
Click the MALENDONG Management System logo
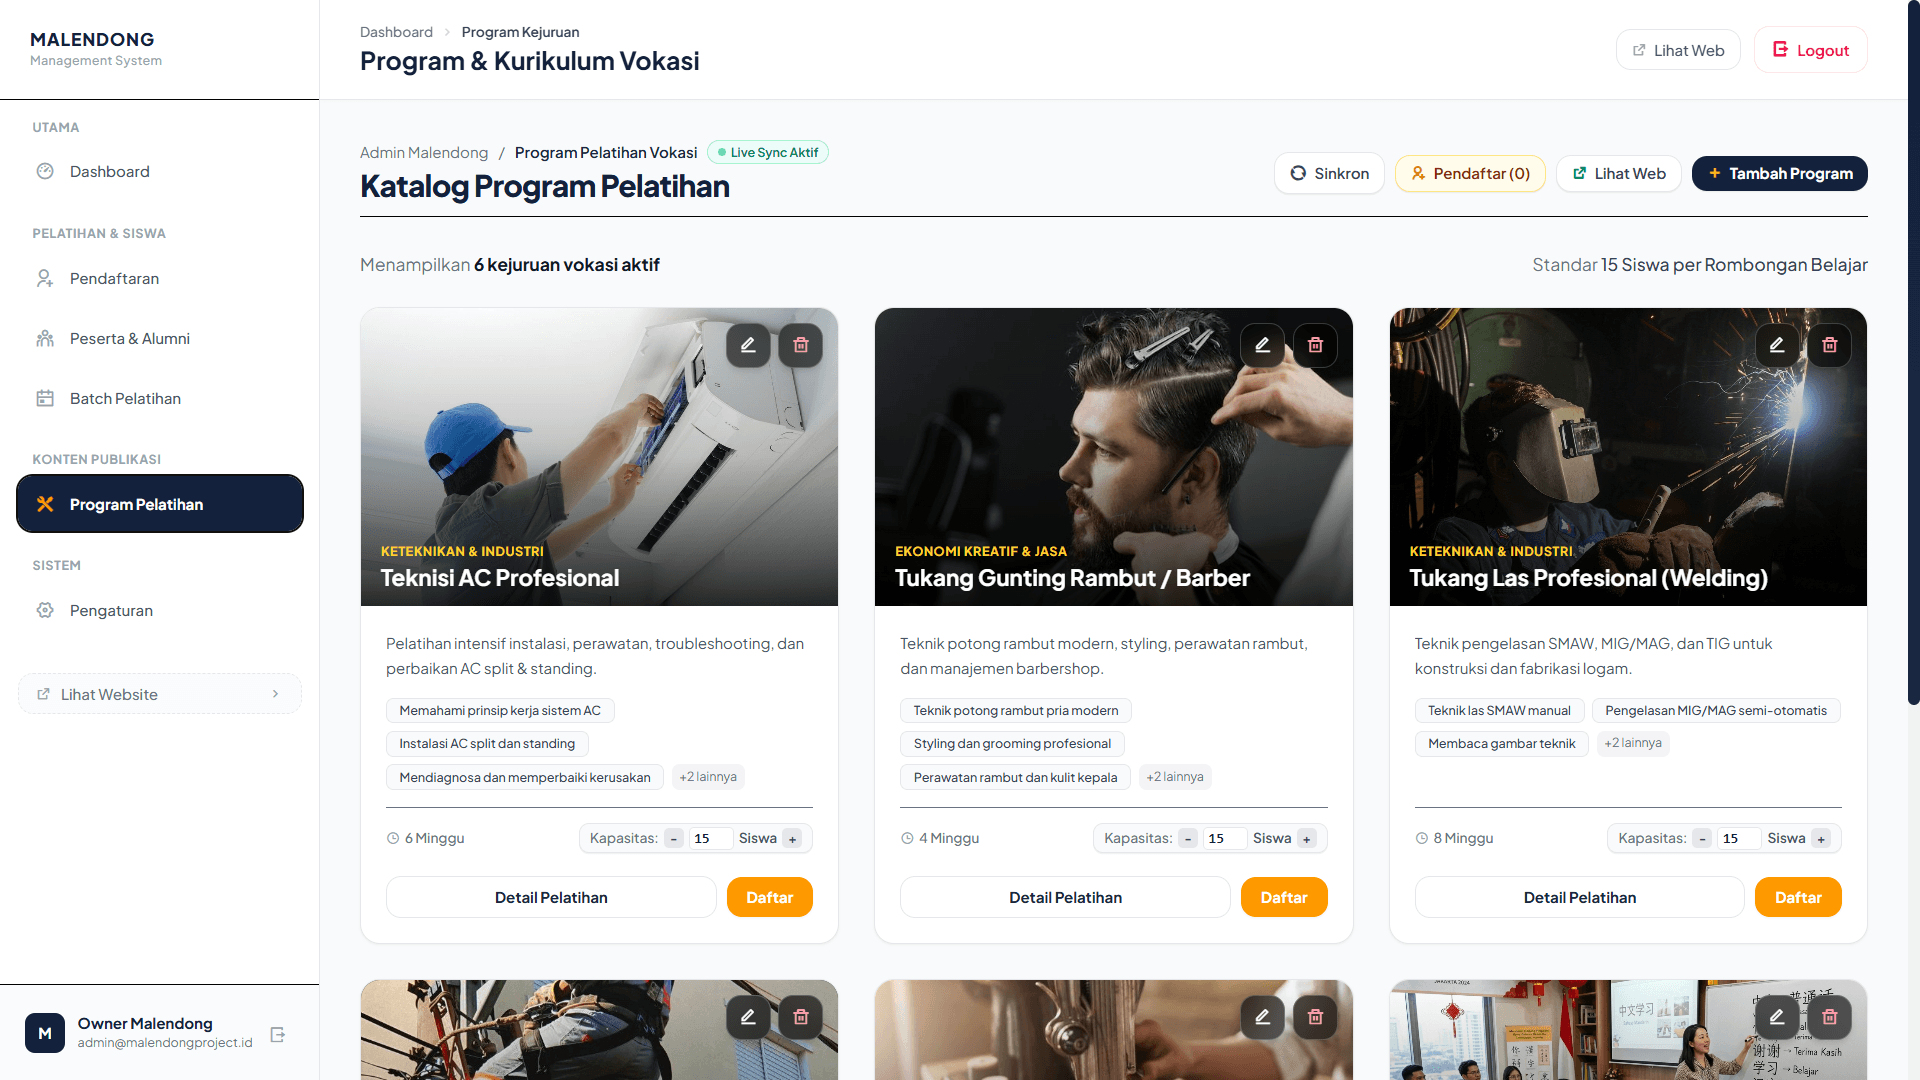click(x=96, y=48)
